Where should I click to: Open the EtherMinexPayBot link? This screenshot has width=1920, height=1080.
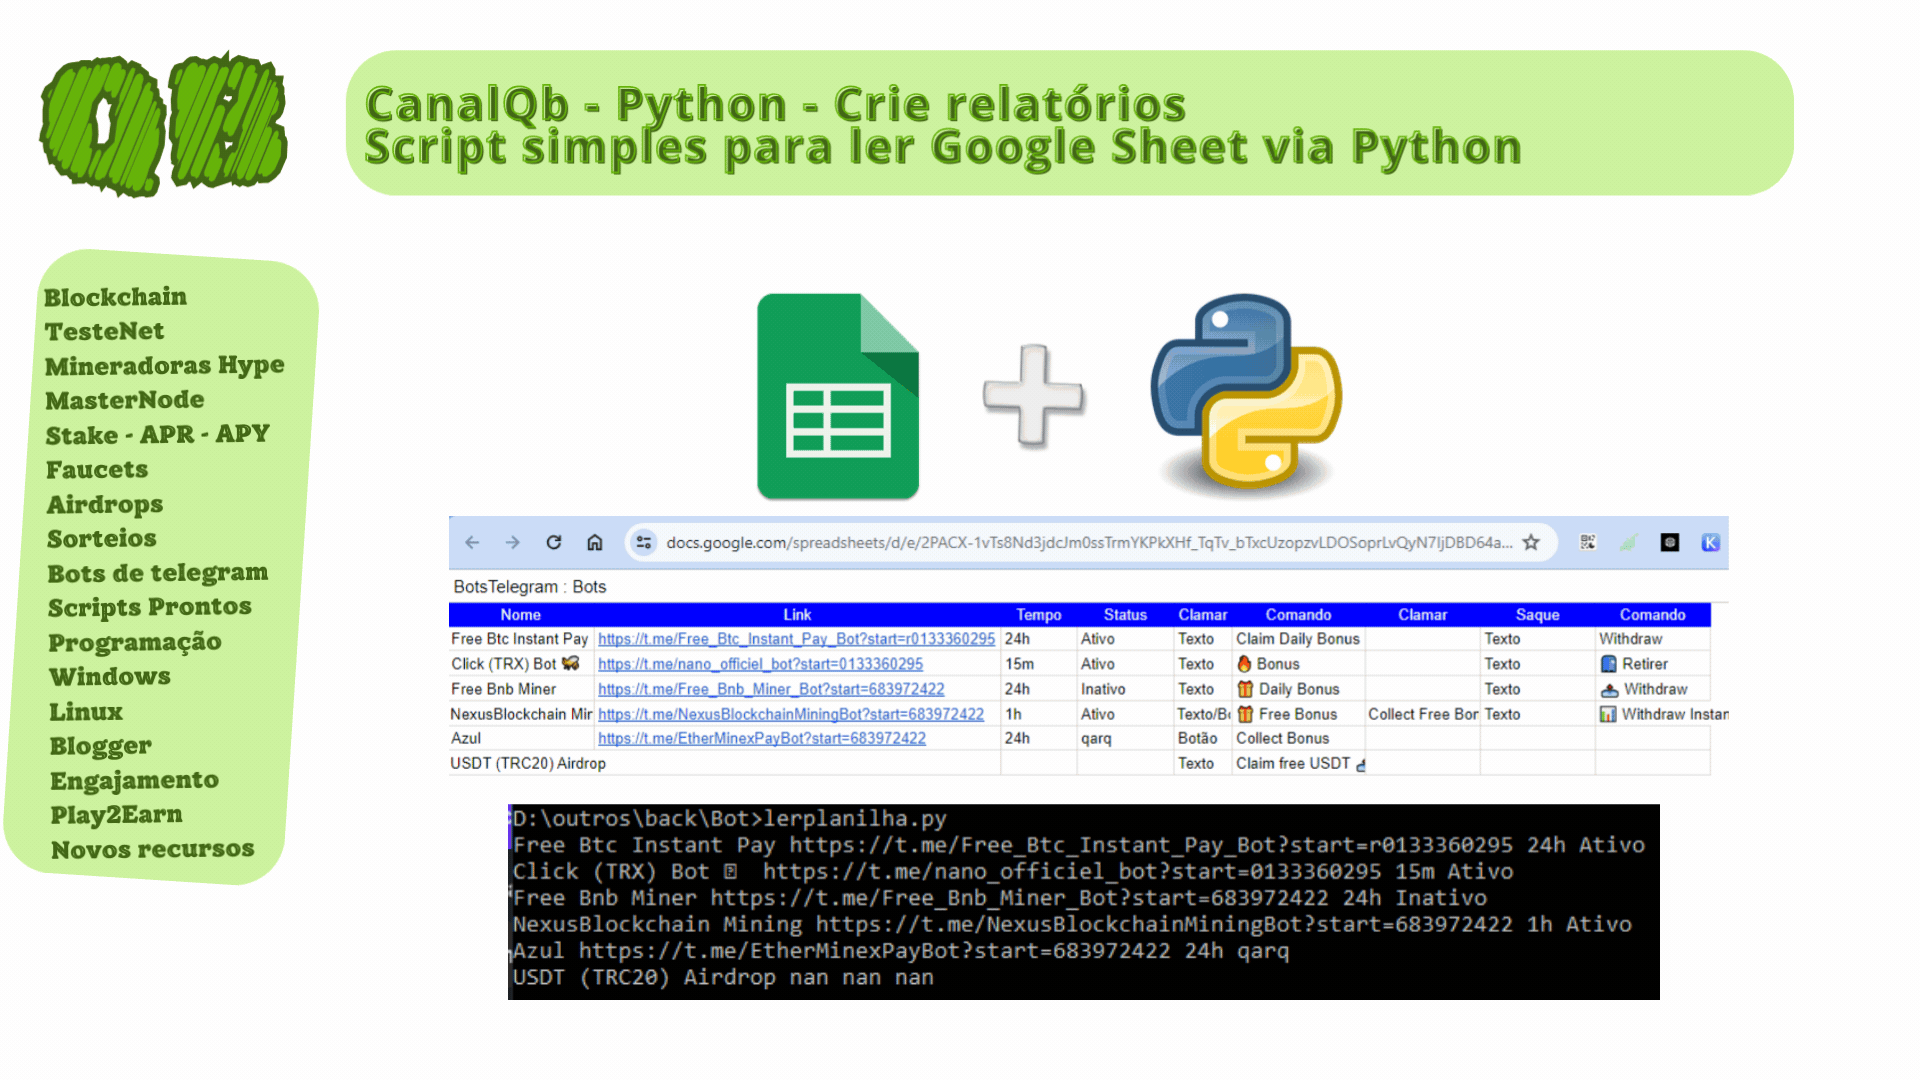pos(762,738)
